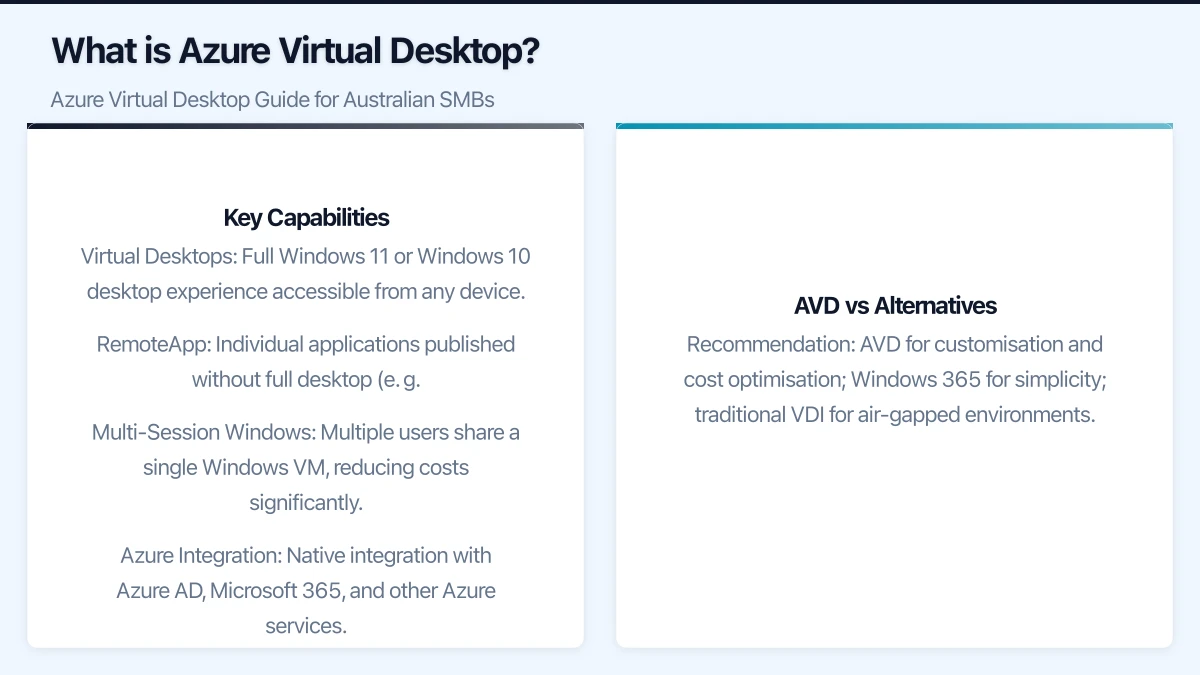Click the RemoteApp capability paragraph
The width and height of the screenshot is (1200, 675).
click(x=306, y=362)
